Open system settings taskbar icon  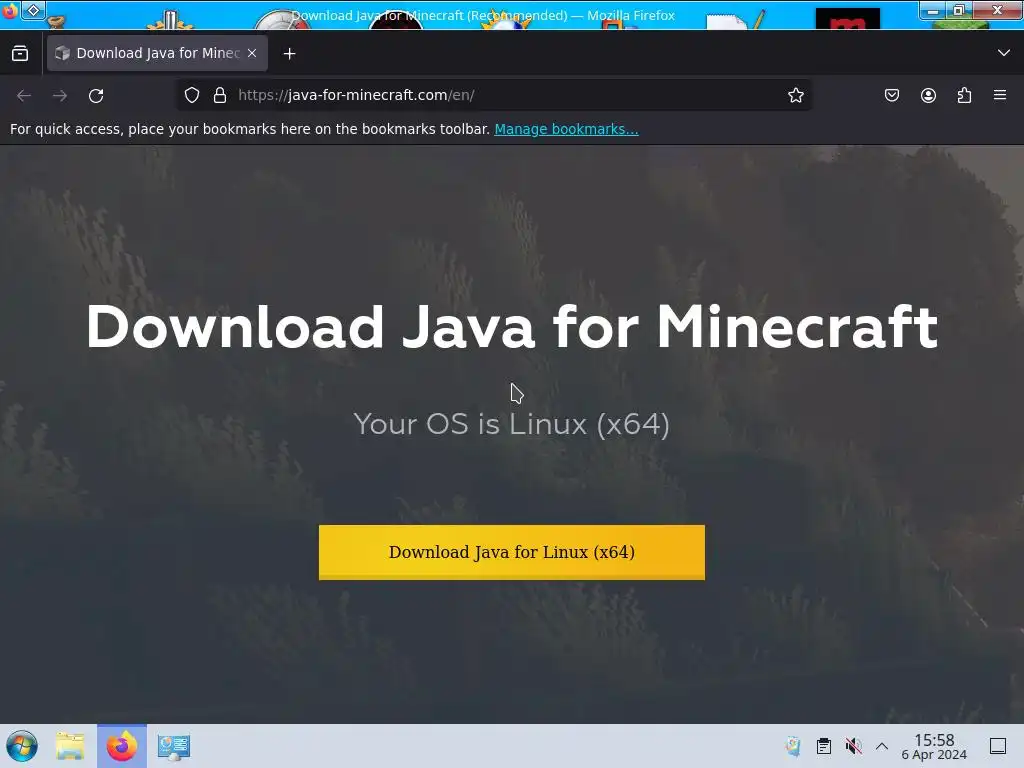174,746
